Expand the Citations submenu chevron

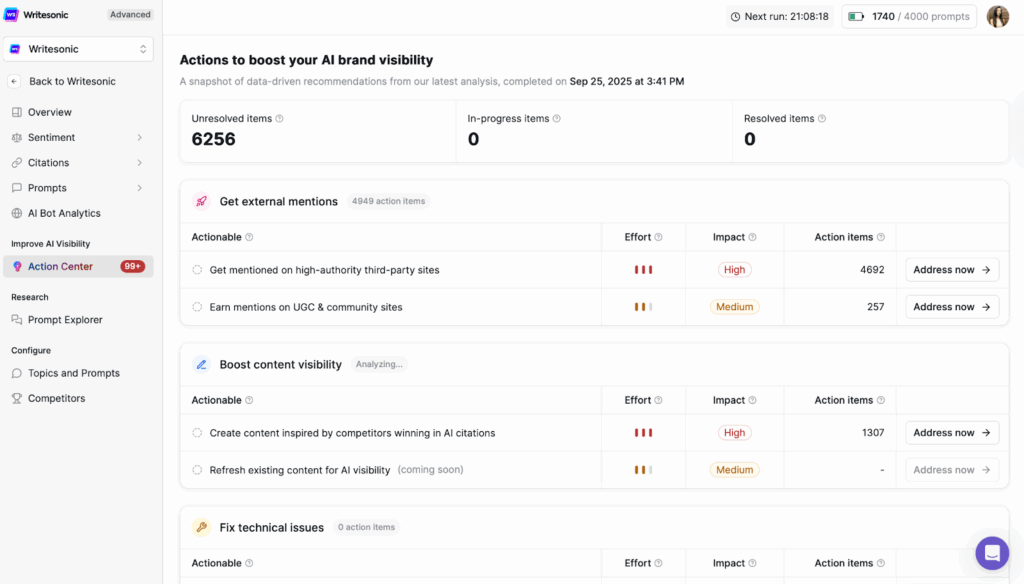(139, 163)
